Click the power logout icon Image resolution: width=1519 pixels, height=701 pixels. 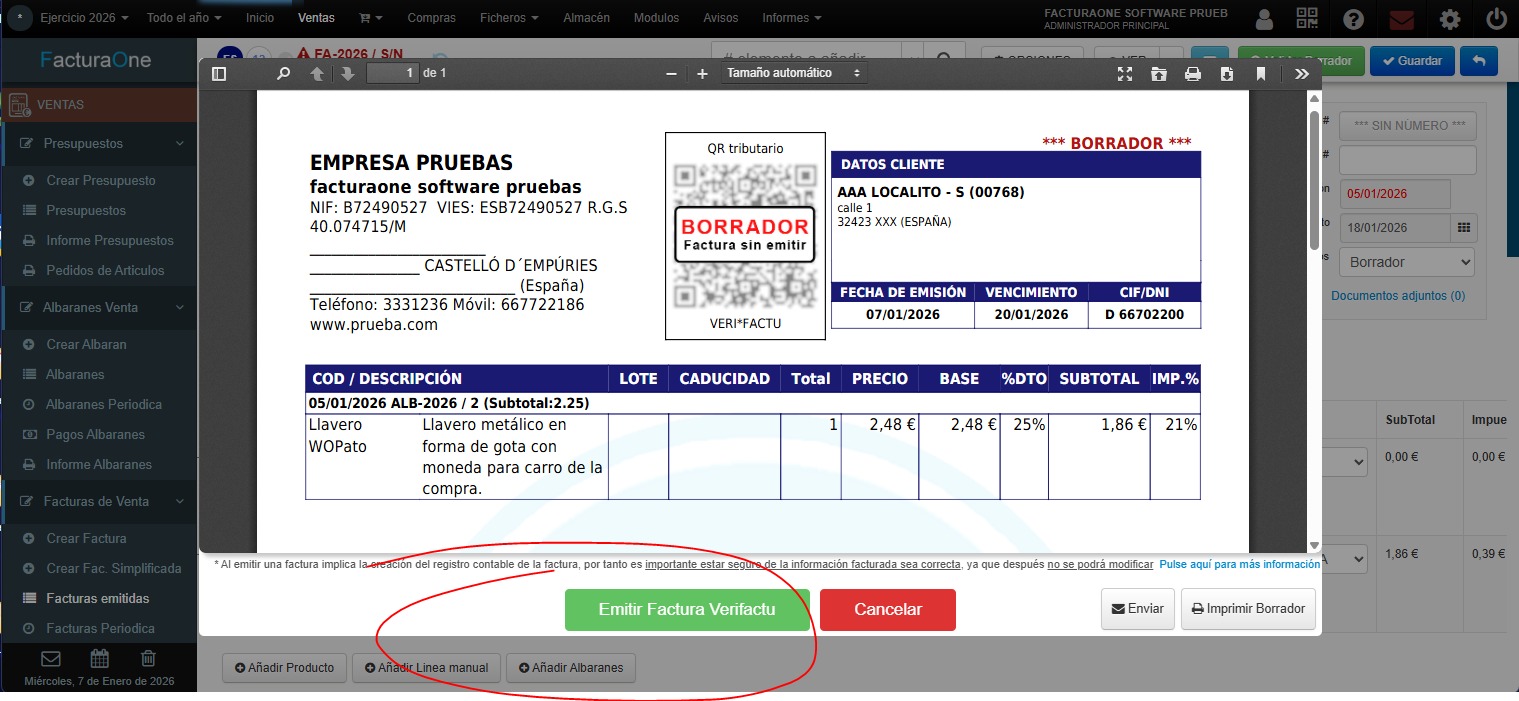click(1496, 19)
